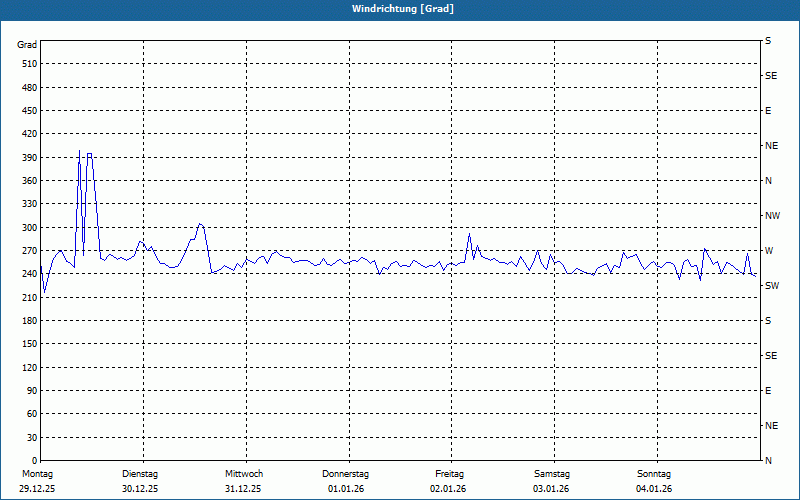The height and width of the screenshot is (500, 800).
Task: Click the 01.01.26 date label
Action: (x=346, y=489)
